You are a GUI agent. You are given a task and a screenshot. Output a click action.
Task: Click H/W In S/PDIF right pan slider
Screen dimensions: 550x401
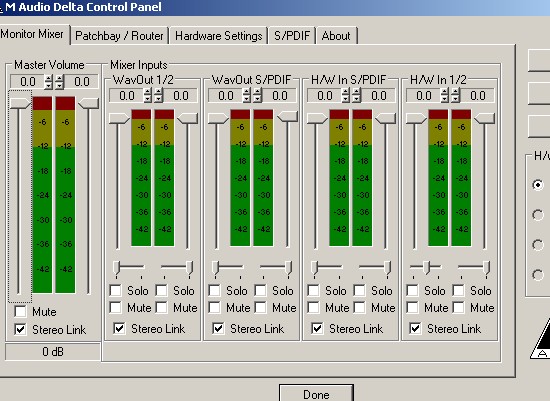coord(387,268)
